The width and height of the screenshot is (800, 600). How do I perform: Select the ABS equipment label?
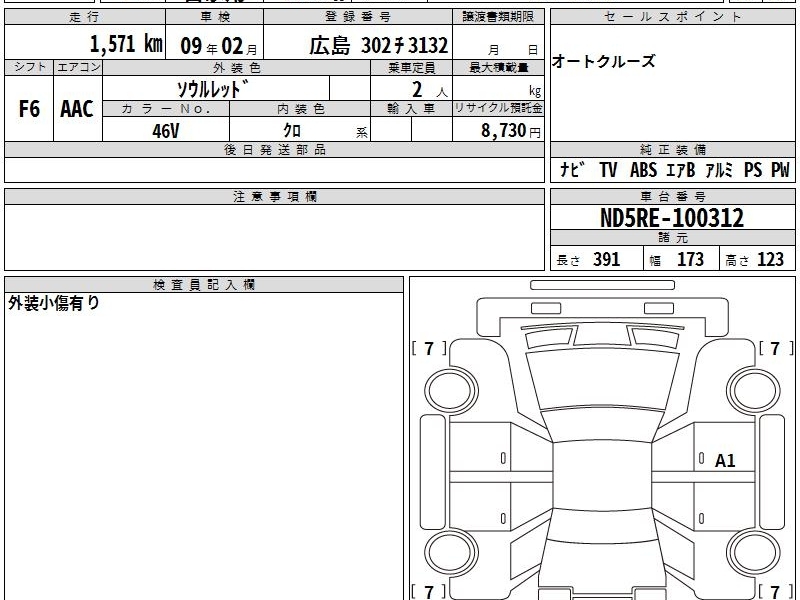pyautogui.click(x=643, y=169)
